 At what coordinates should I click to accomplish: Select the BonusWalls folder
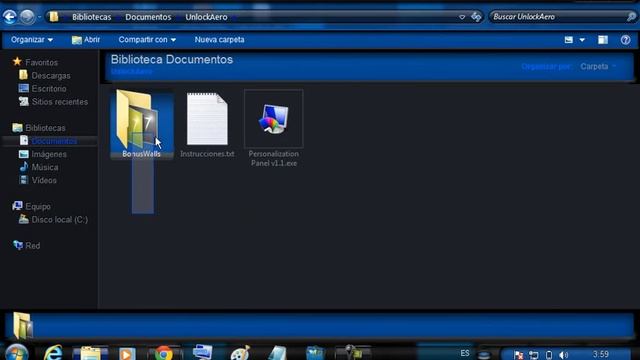pos(141,124)
